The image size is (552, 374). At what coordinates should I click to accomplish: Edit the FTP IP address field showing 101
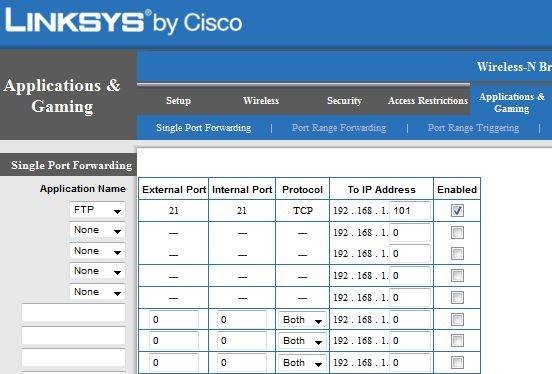[410, 211]
